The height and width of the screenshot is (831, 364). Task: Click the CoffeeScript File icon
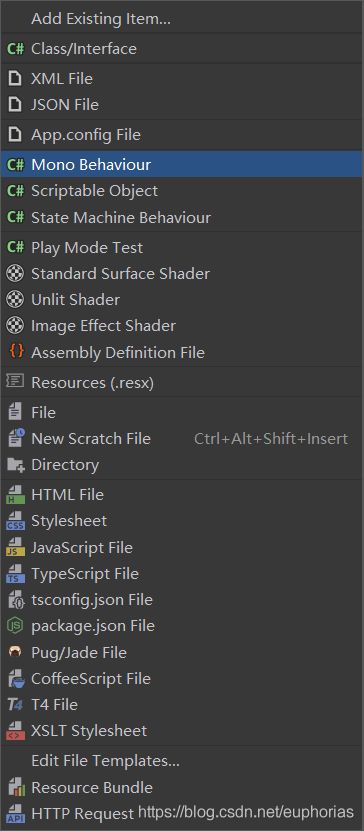[15, 678]
